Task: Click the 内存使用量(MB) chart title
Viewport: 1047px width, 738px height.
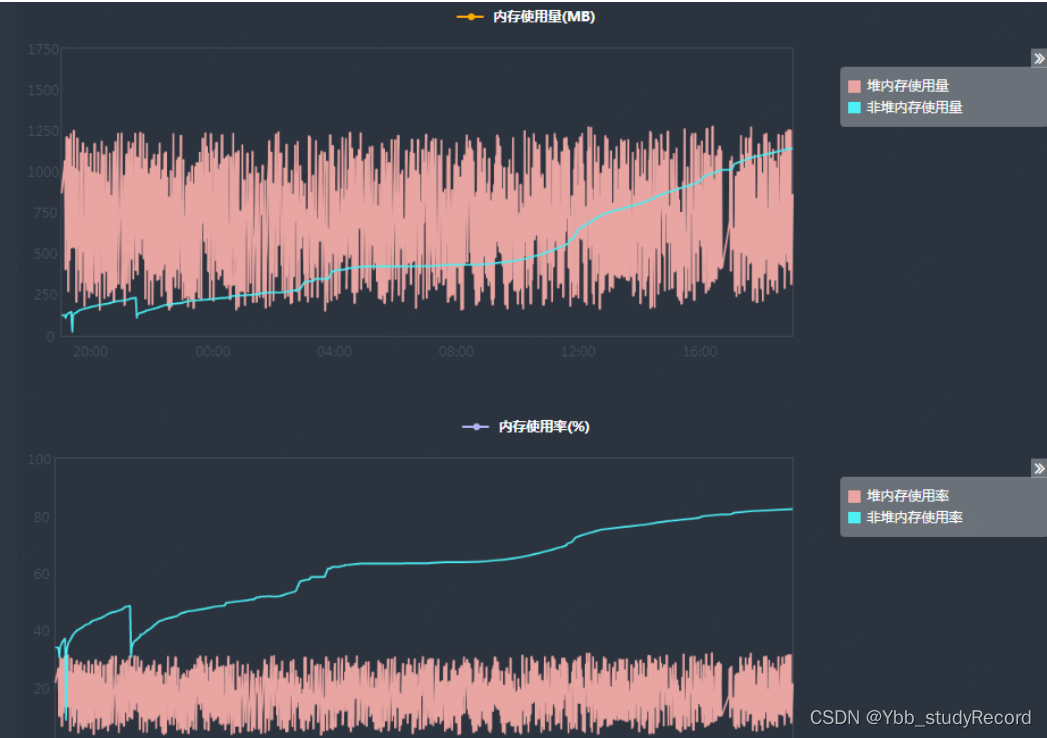Action: pos(544,17)
